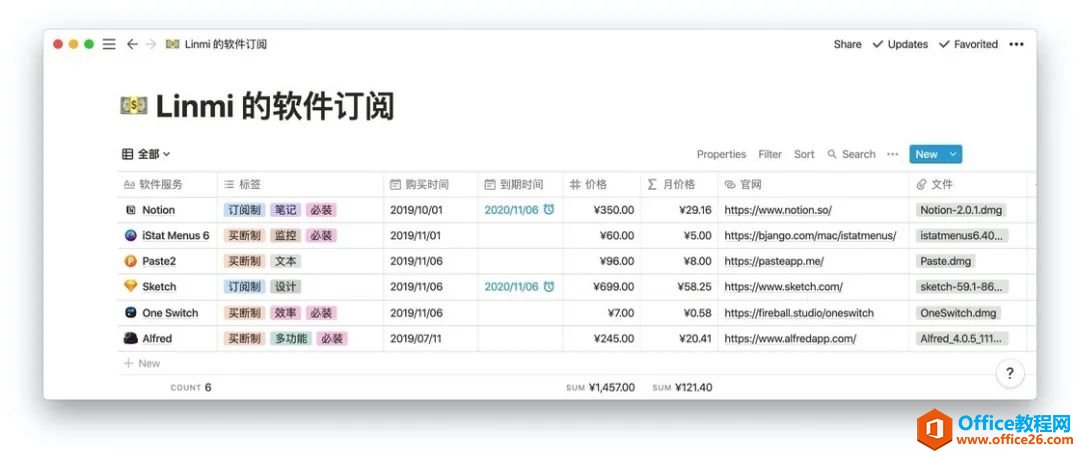Click the COUNT 6 calculation footer

coord(191,387)
